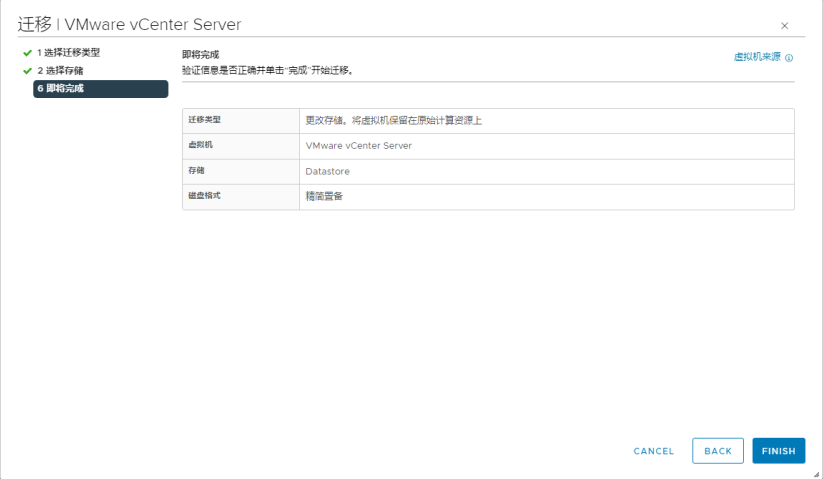823x479 pixels.
Task: Select the 存储 label cell
Action: click(241, 172)
